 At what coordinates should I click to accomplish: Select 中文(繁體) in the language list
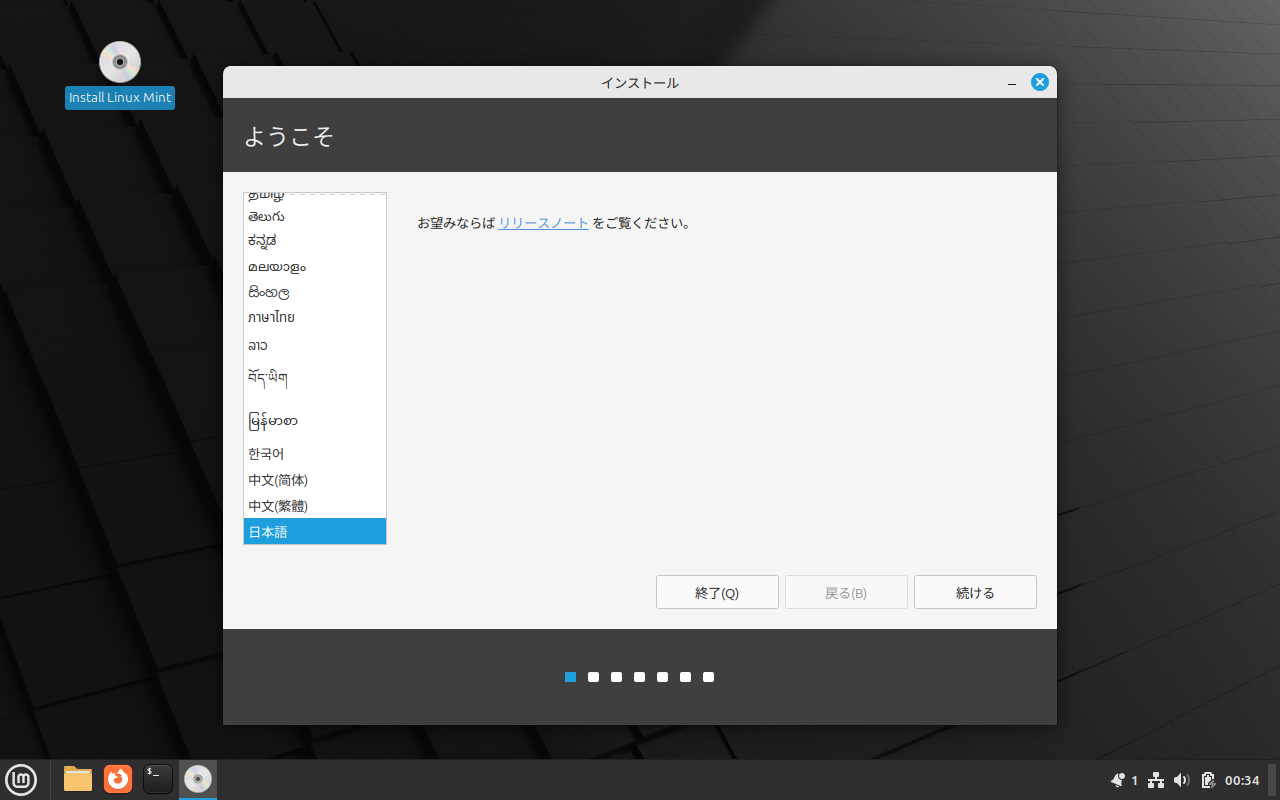click(315, 506)
